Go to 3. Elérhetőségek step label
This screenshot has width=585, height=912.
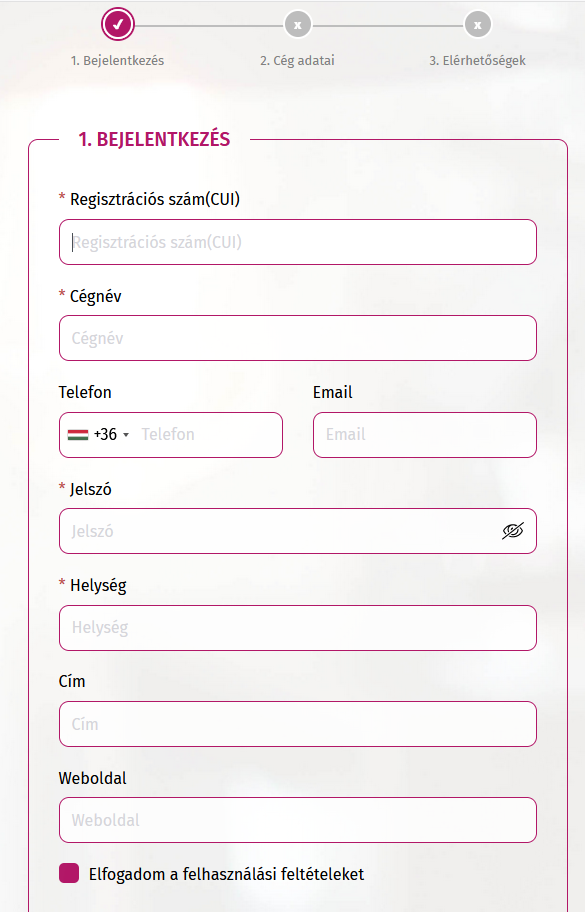pos(477,60)
